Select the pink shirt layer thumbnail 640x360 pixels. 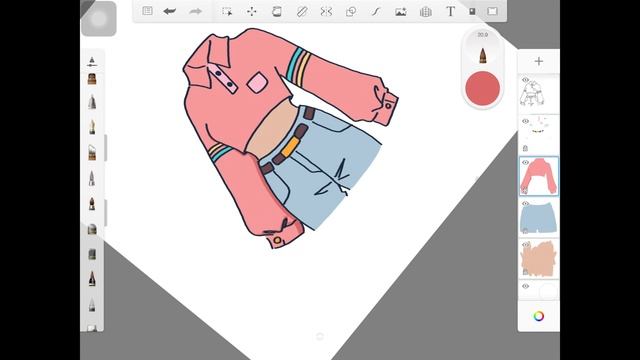pyautogui.click(x=539, y=176)
